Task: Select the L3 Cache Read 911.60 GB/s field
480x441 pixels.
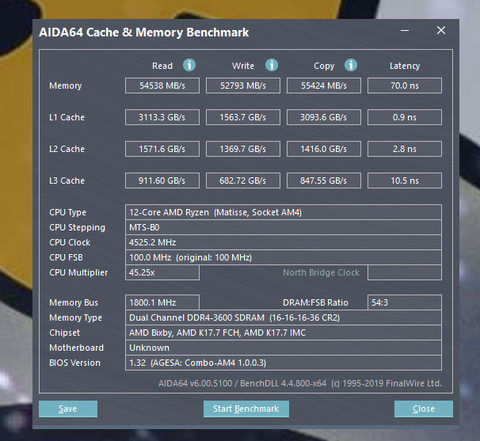Action: click(162, 181)
